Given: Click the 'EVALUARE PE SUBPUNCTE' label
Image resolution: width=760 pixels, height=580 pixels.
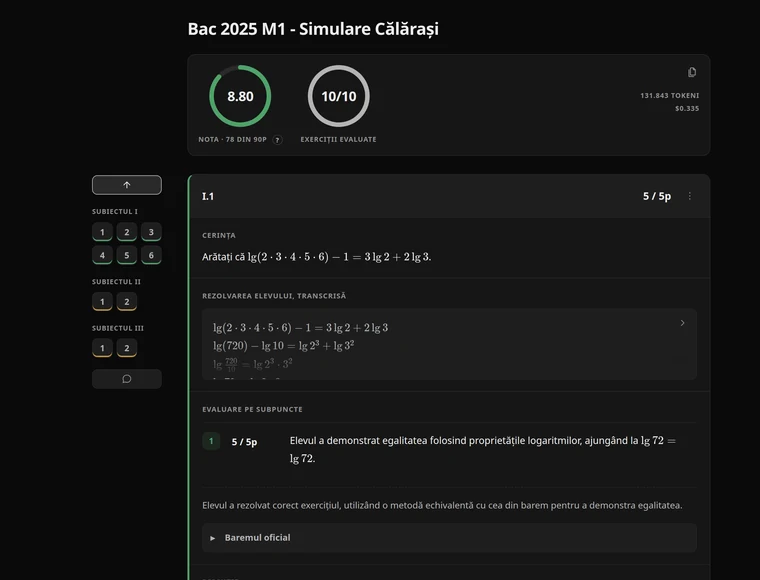Looking at the screenshot, I should pyautogui.click(x=252, y=409).
